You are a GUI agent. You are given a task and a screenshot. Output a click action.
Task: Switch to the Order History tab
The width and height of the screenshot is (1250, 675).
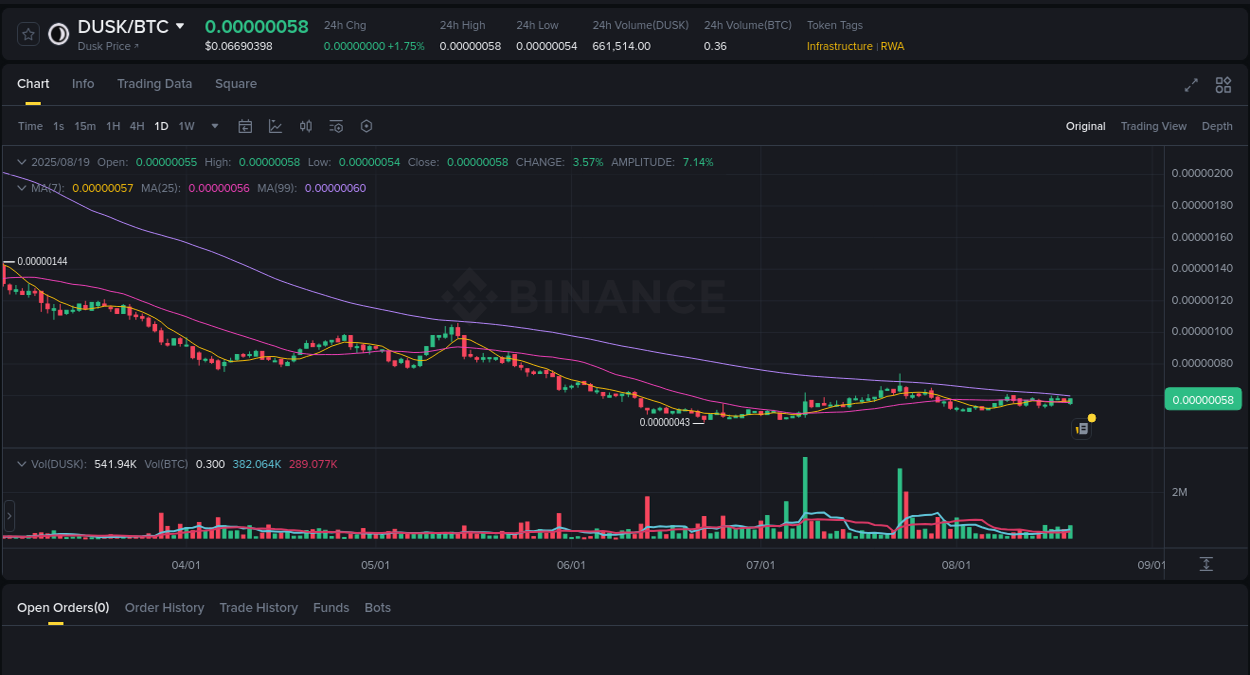click(x=164, y=607)
